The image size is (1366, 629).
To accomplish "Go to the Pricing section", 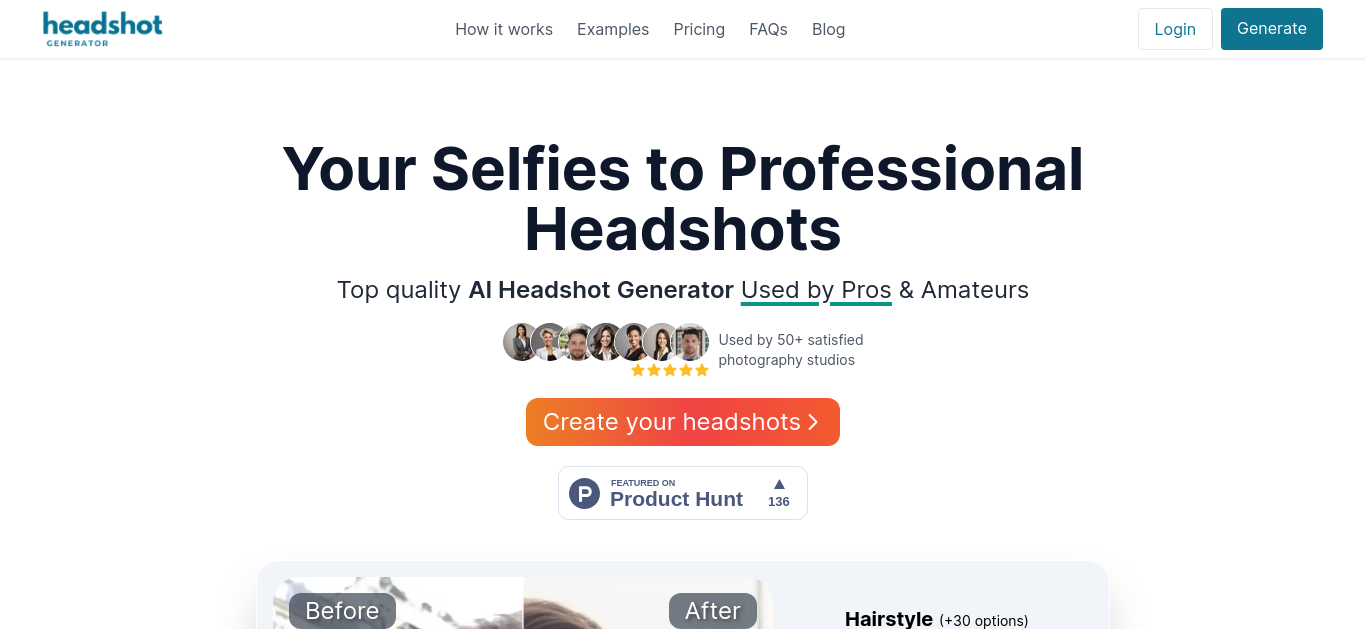I will pos(699,29).
